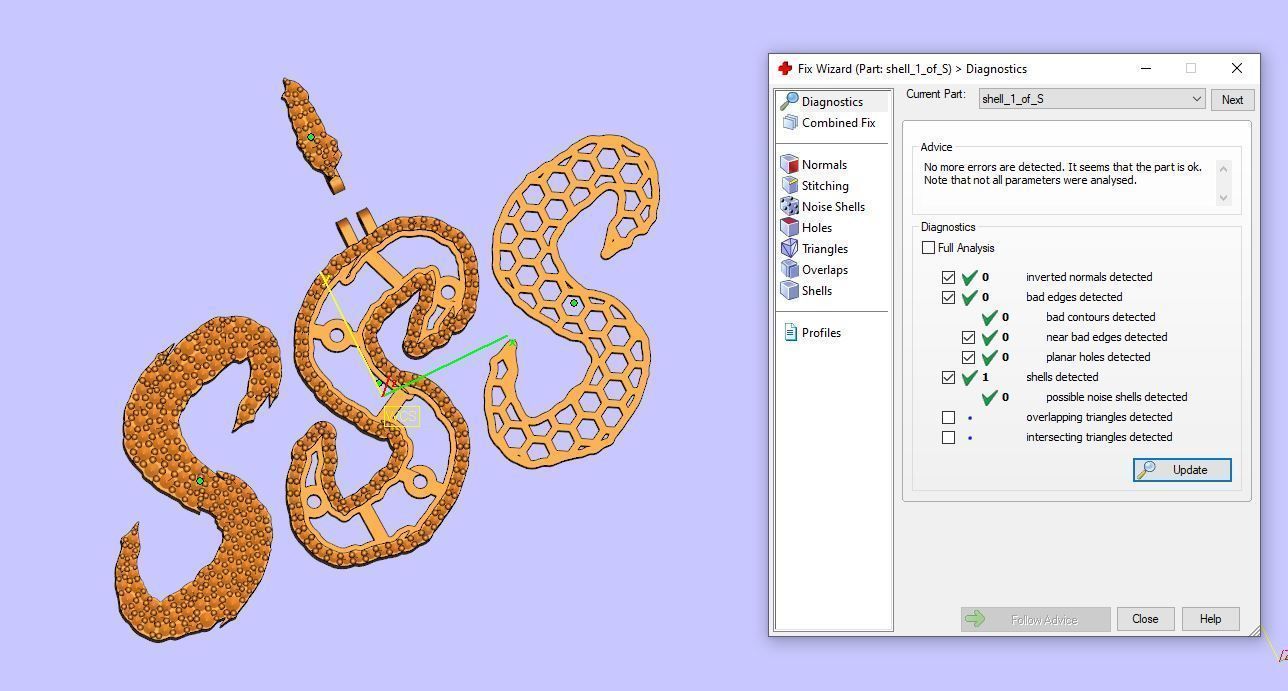Click the Noise Shells icon
Viewport: 1288px width, 691px height.
pos(789,206)
